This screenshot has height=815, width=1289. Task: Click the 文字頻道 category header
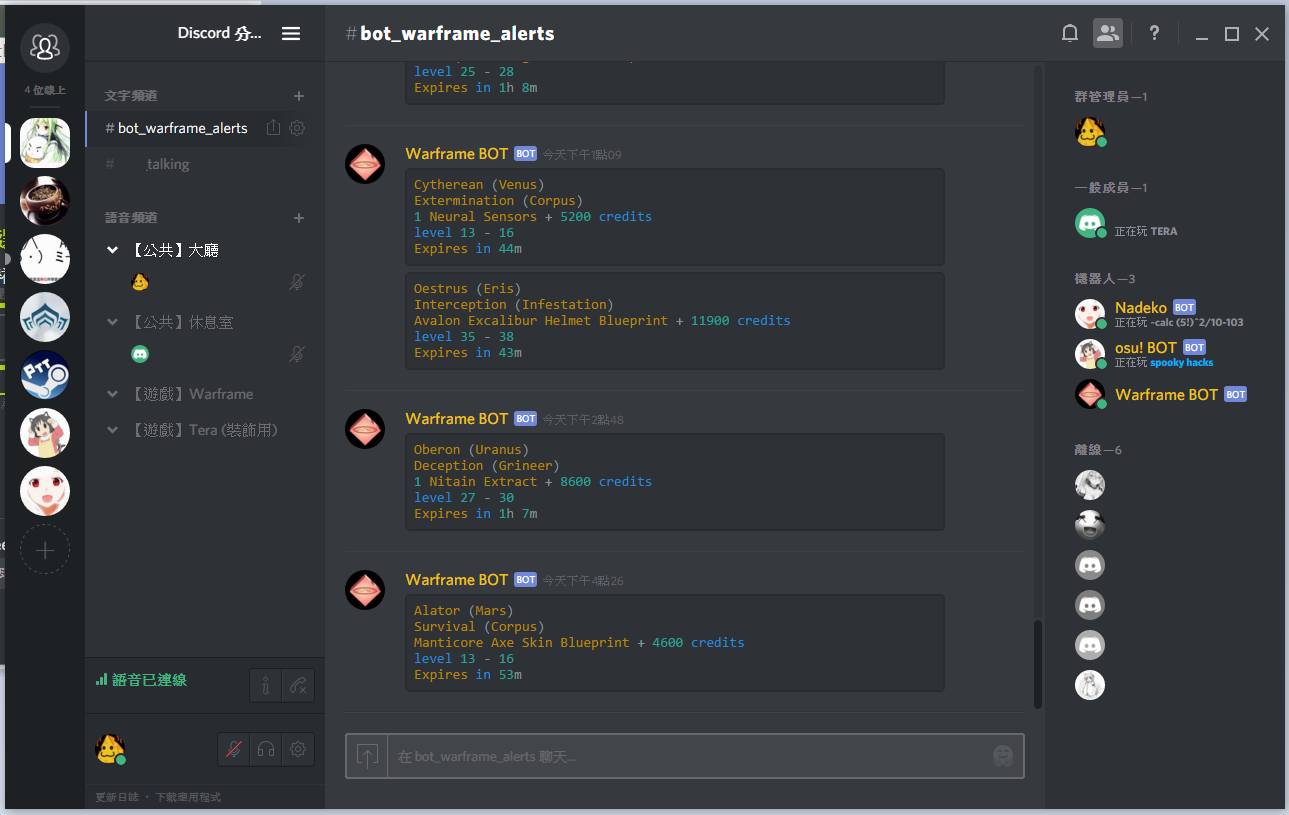tap(132, 96)
